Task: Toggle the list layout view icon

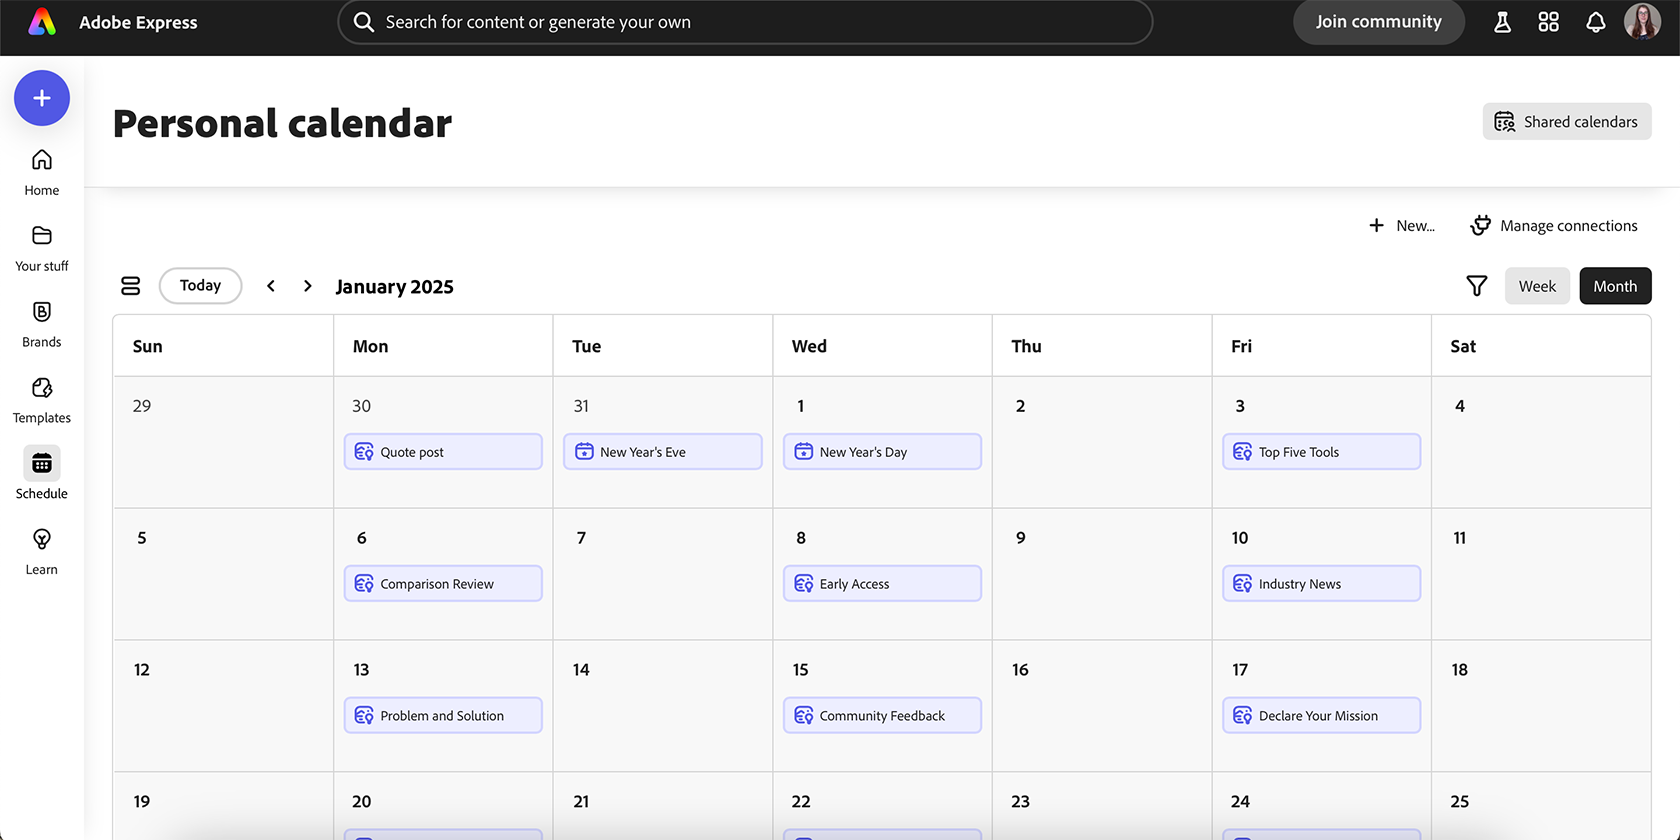Action: coord(131,286)
